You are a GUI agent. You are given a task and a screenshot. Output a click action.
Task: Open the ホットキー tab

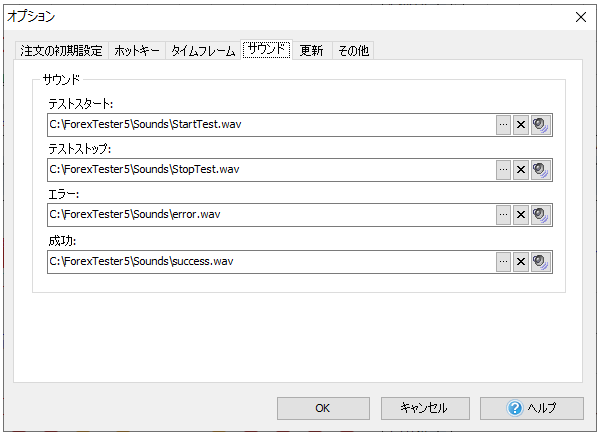137,51
